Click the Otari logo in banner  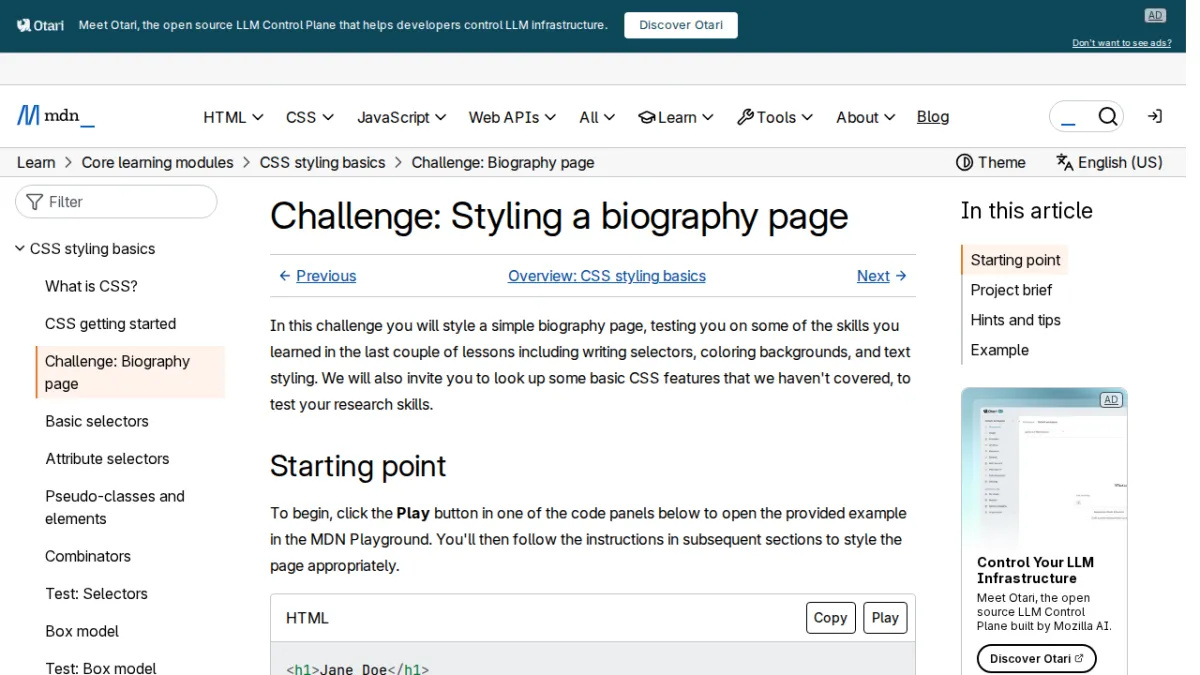click(41, 25)
